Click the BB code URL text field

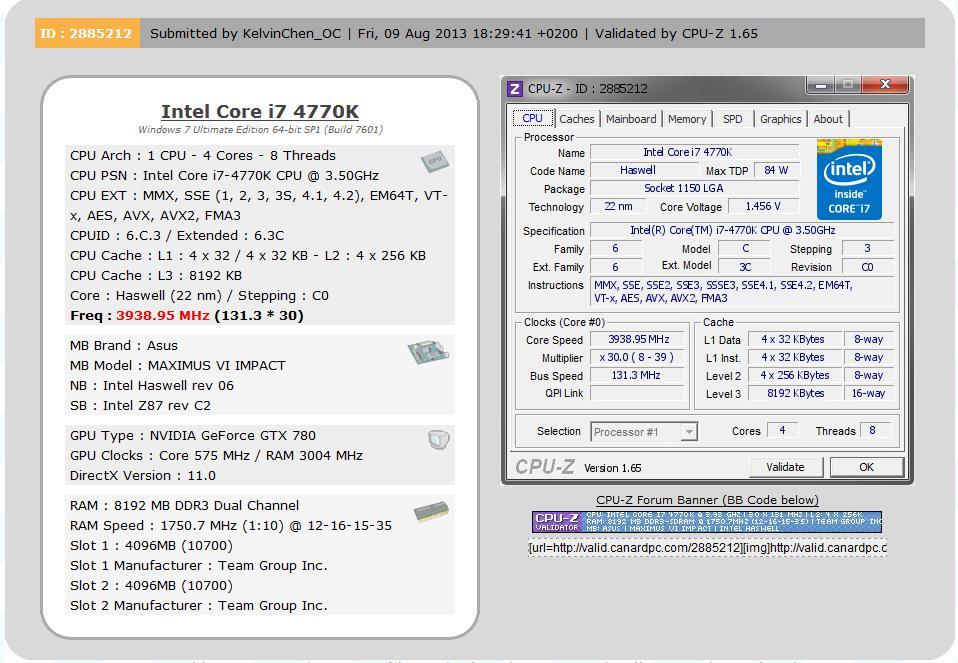(707, 548)
